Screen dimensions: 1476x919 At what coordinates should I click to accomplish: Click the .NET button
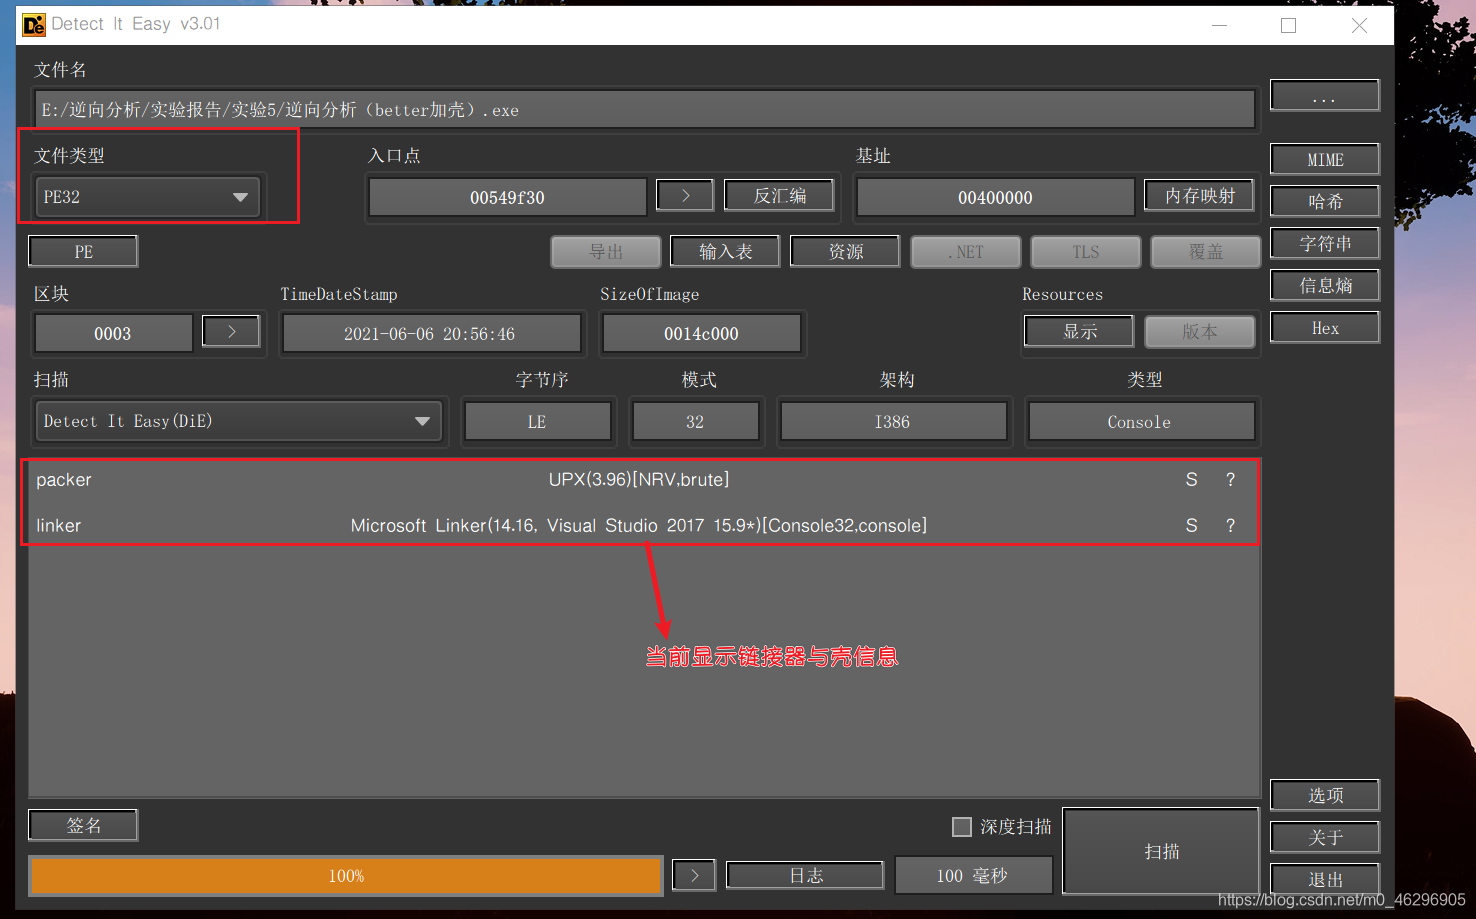[x=966, y=252]
